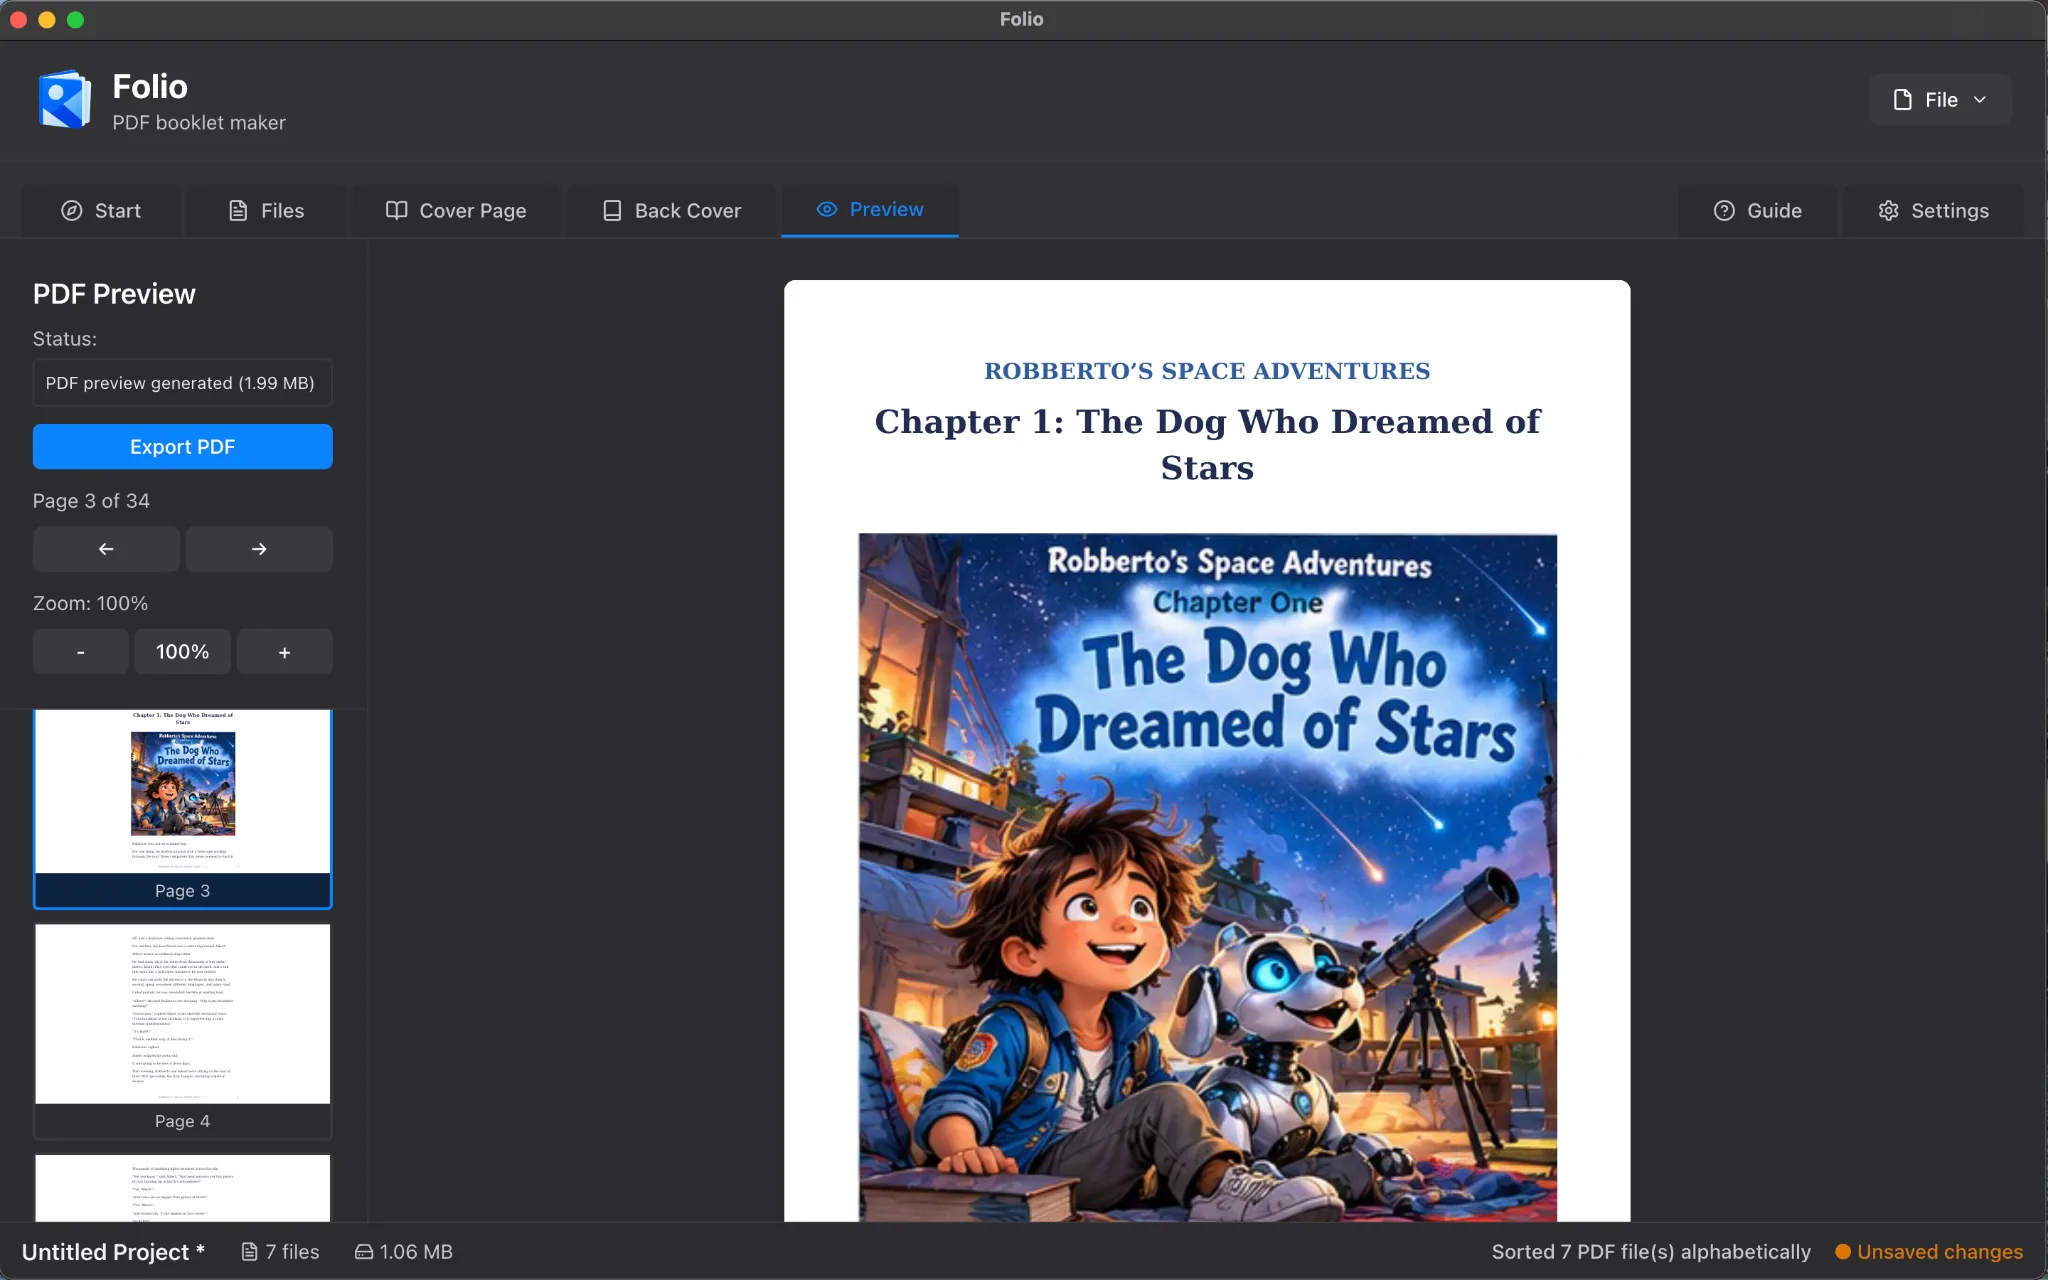The height and width of the screenshot is (1280, 2048).
Task: Click the chevron arrow beside File
Action: click(1980, 100)
